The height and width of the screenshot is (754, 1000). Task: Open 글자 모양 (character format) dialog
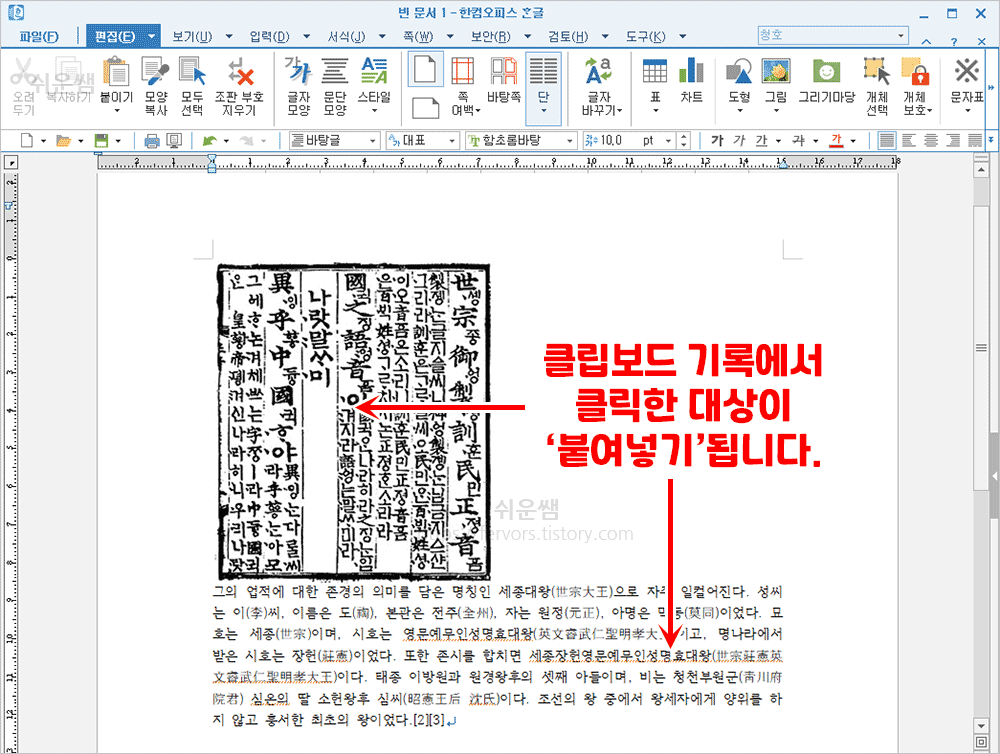tap(298, 85)
